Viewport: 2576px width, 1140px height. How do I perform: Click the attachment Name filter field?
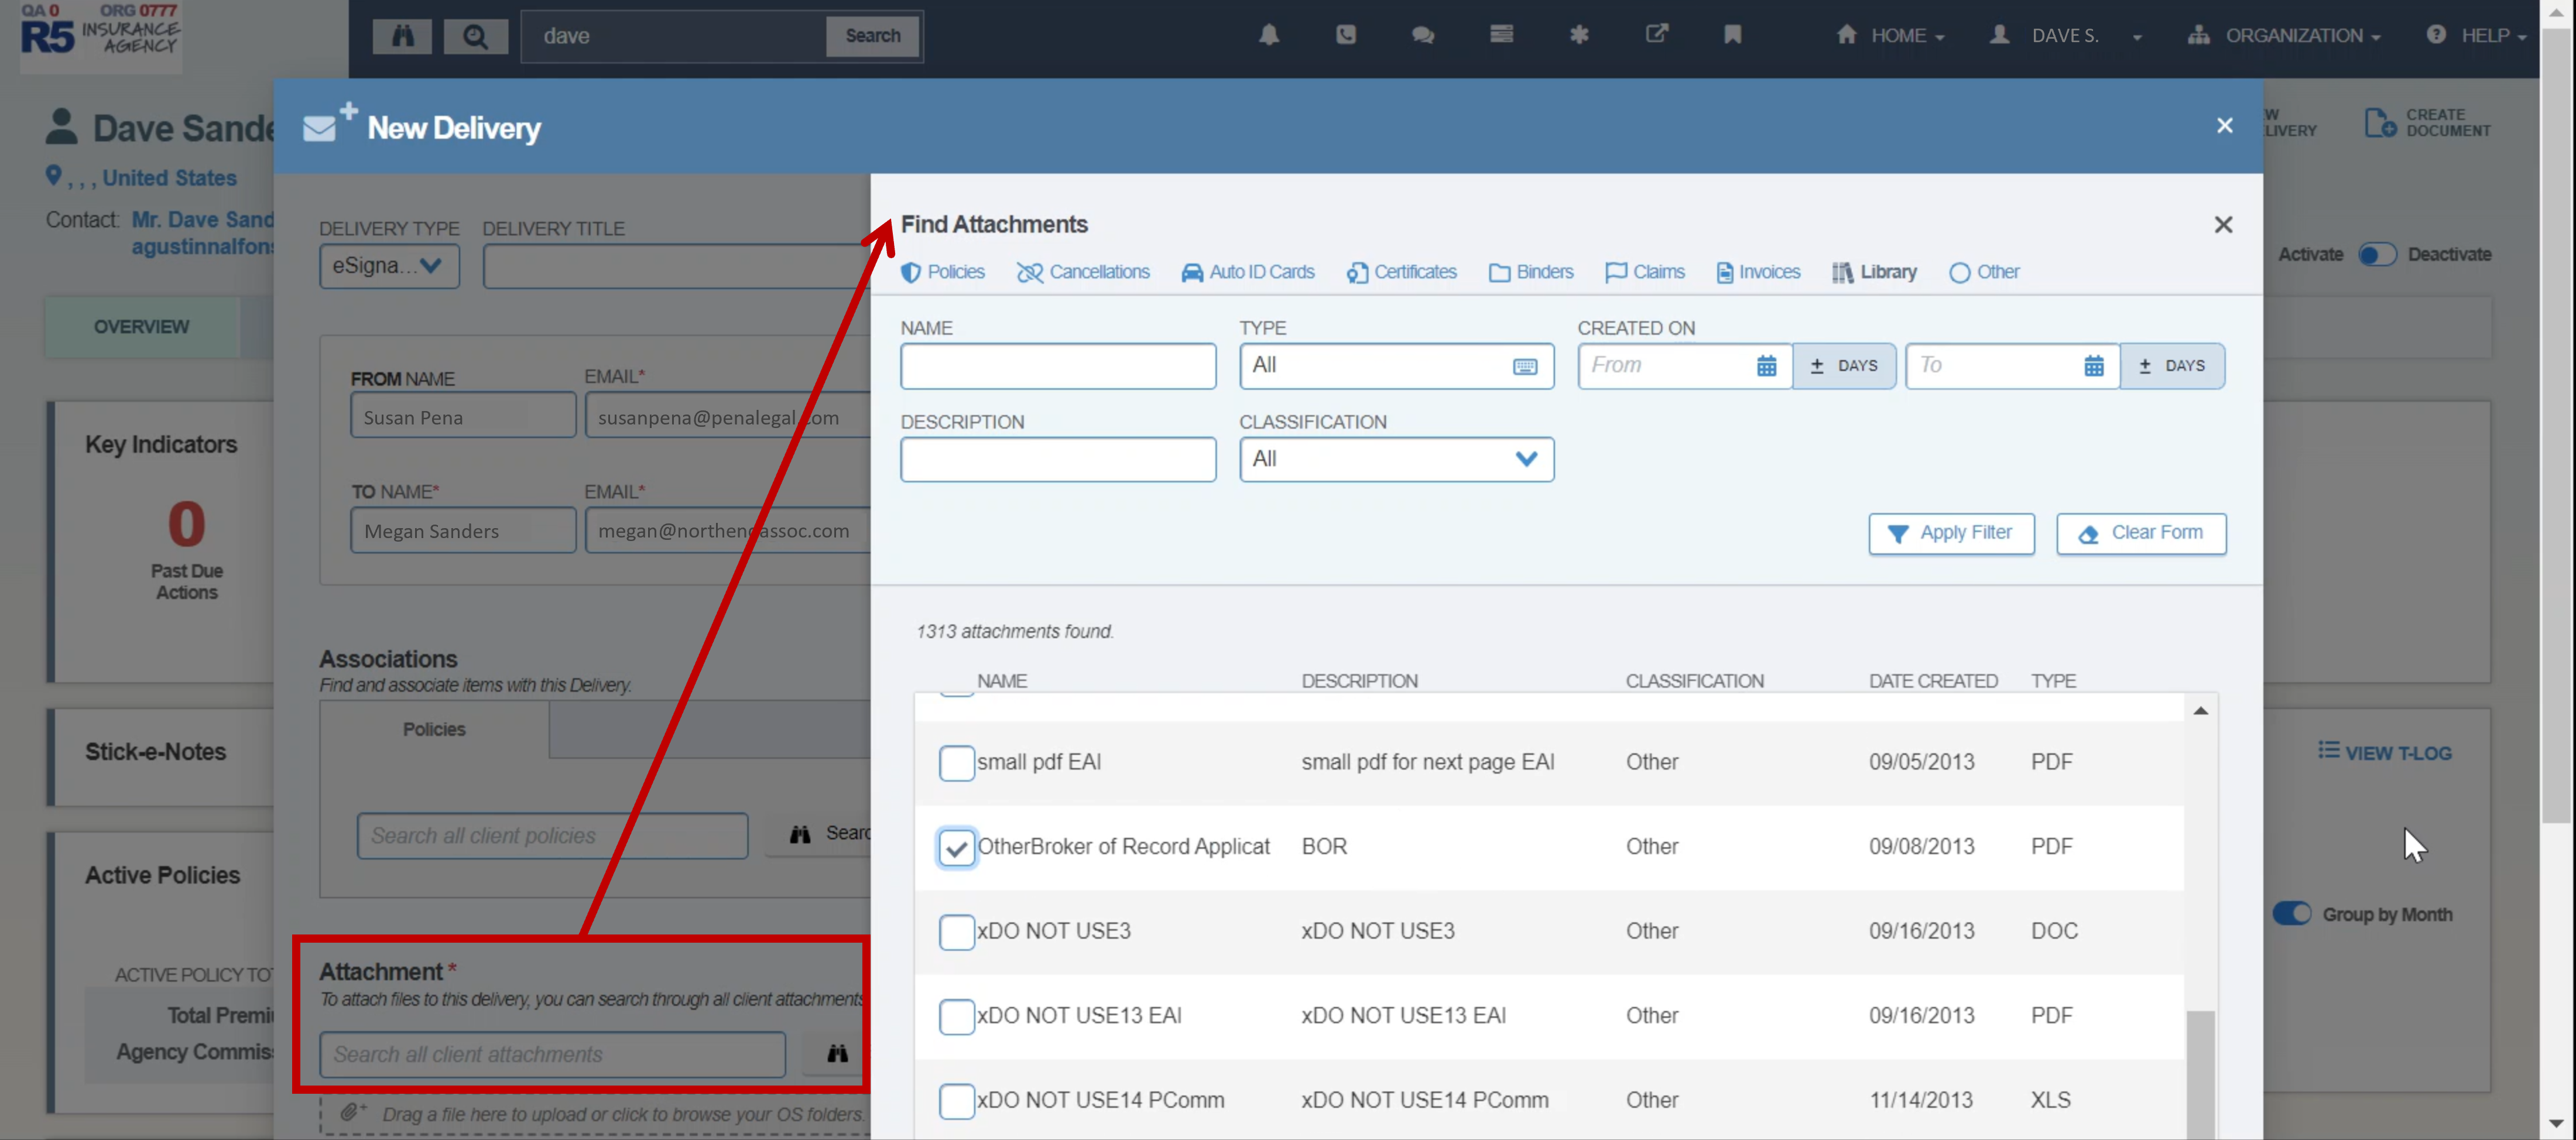click(x=1057, y=366)
